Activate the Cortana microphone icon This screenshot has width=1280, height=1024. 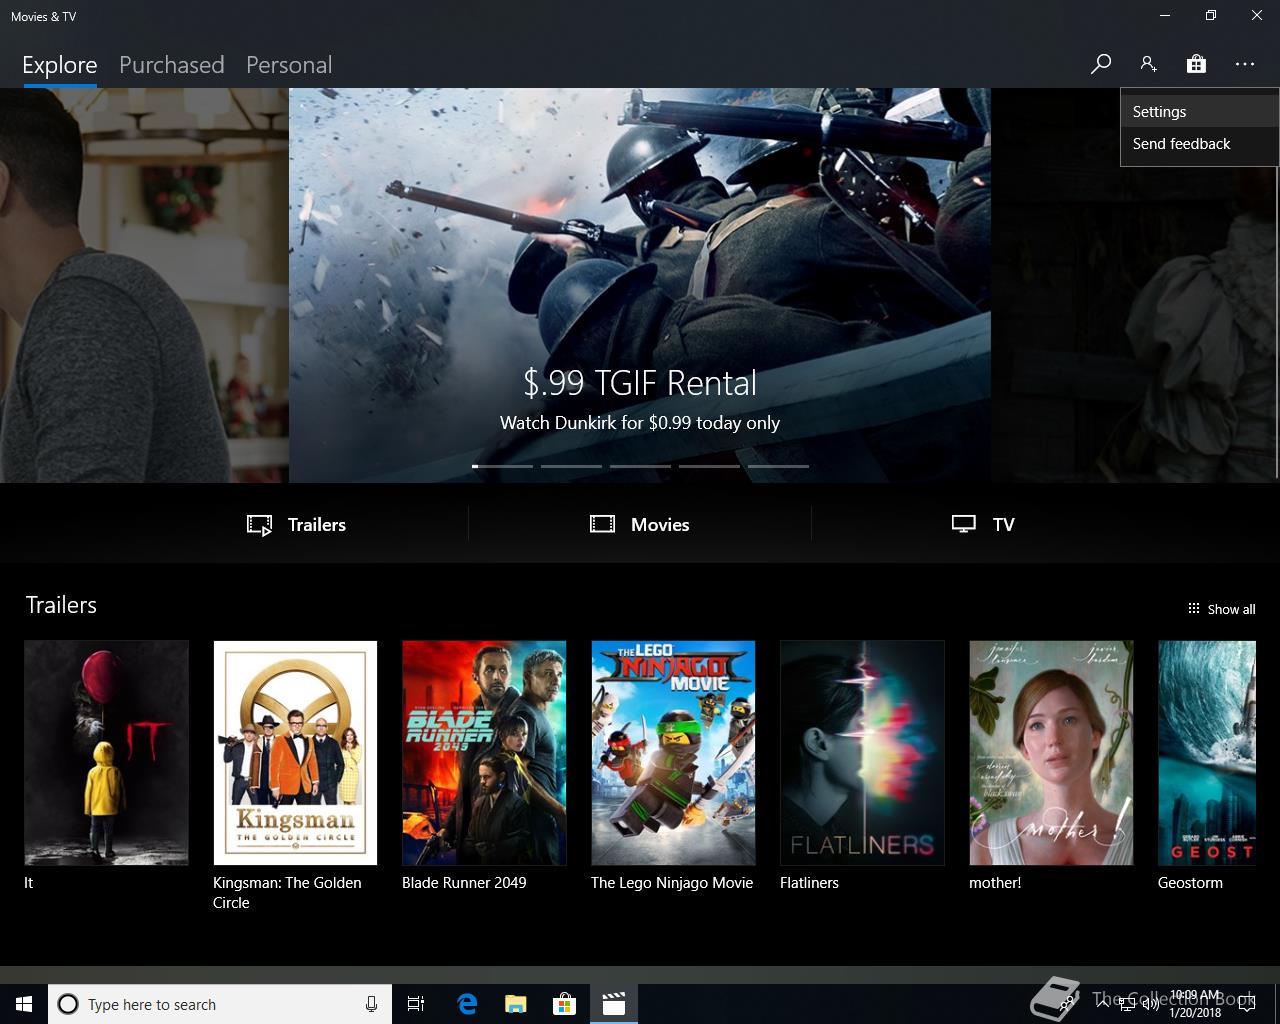click(x=371, y=1004)
